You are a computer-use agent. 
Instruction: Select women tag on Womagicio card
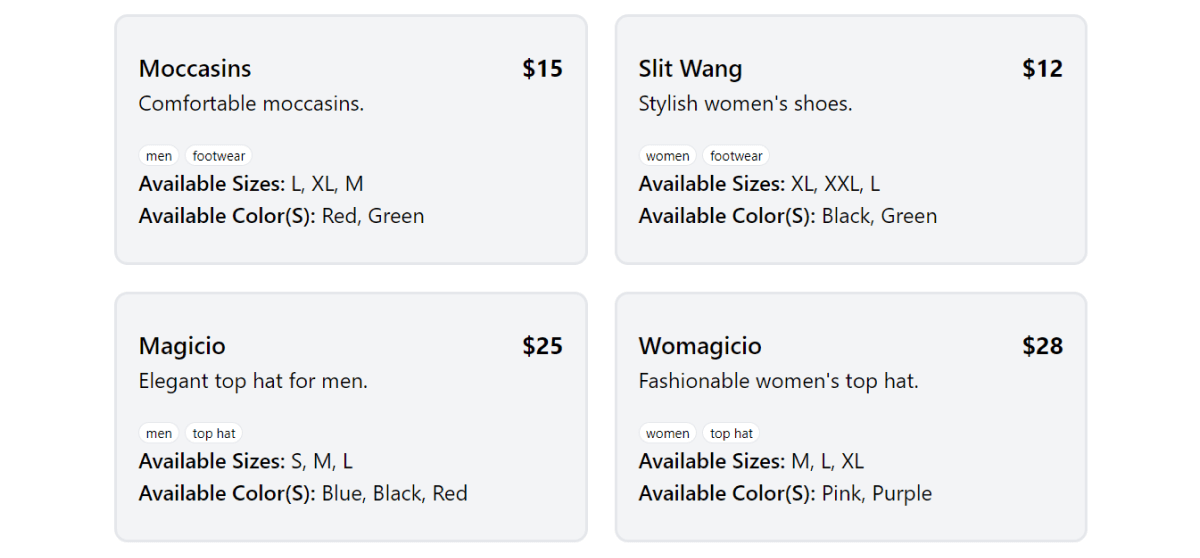pyautogui.click(x=667, y=434)
